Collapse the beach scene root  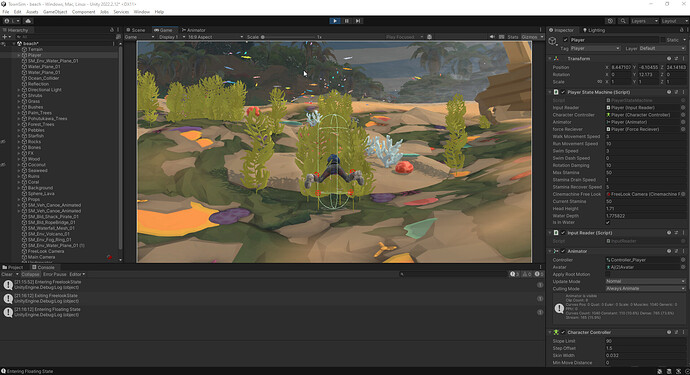(x=13, y=44)
